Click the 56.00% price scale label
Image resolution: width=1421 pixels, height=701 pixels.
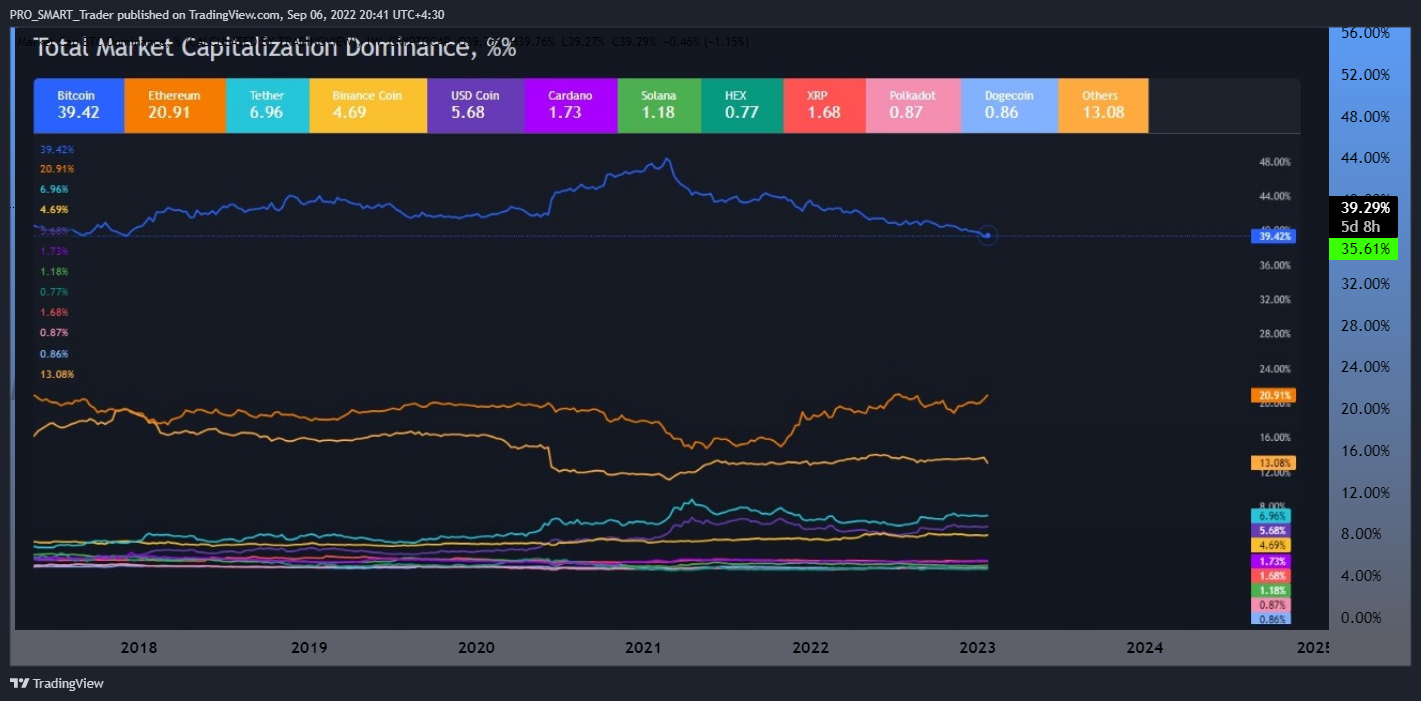[1365, 33]
